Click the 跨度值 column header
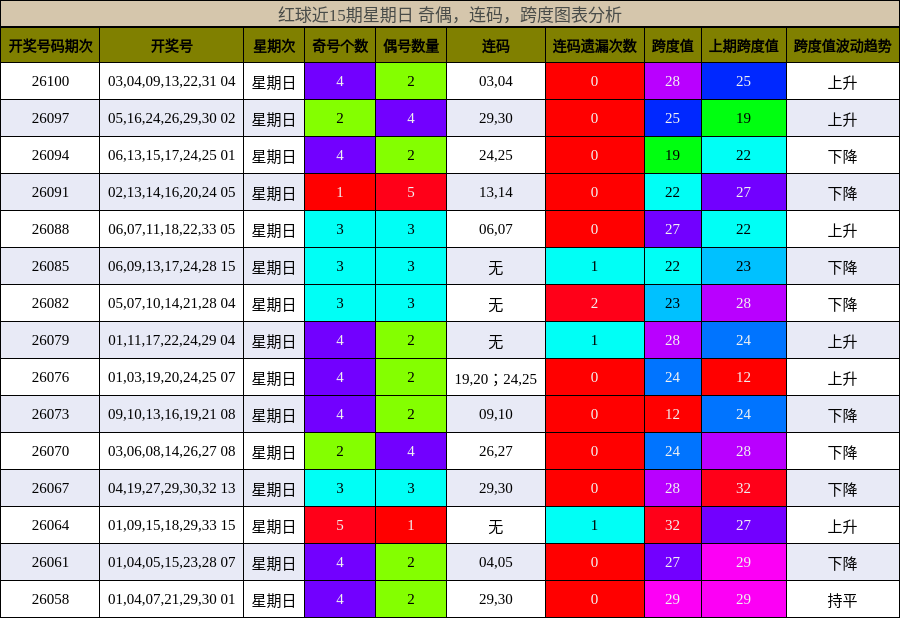The height and width of the screenshot is (618, 900). [673, 46]
